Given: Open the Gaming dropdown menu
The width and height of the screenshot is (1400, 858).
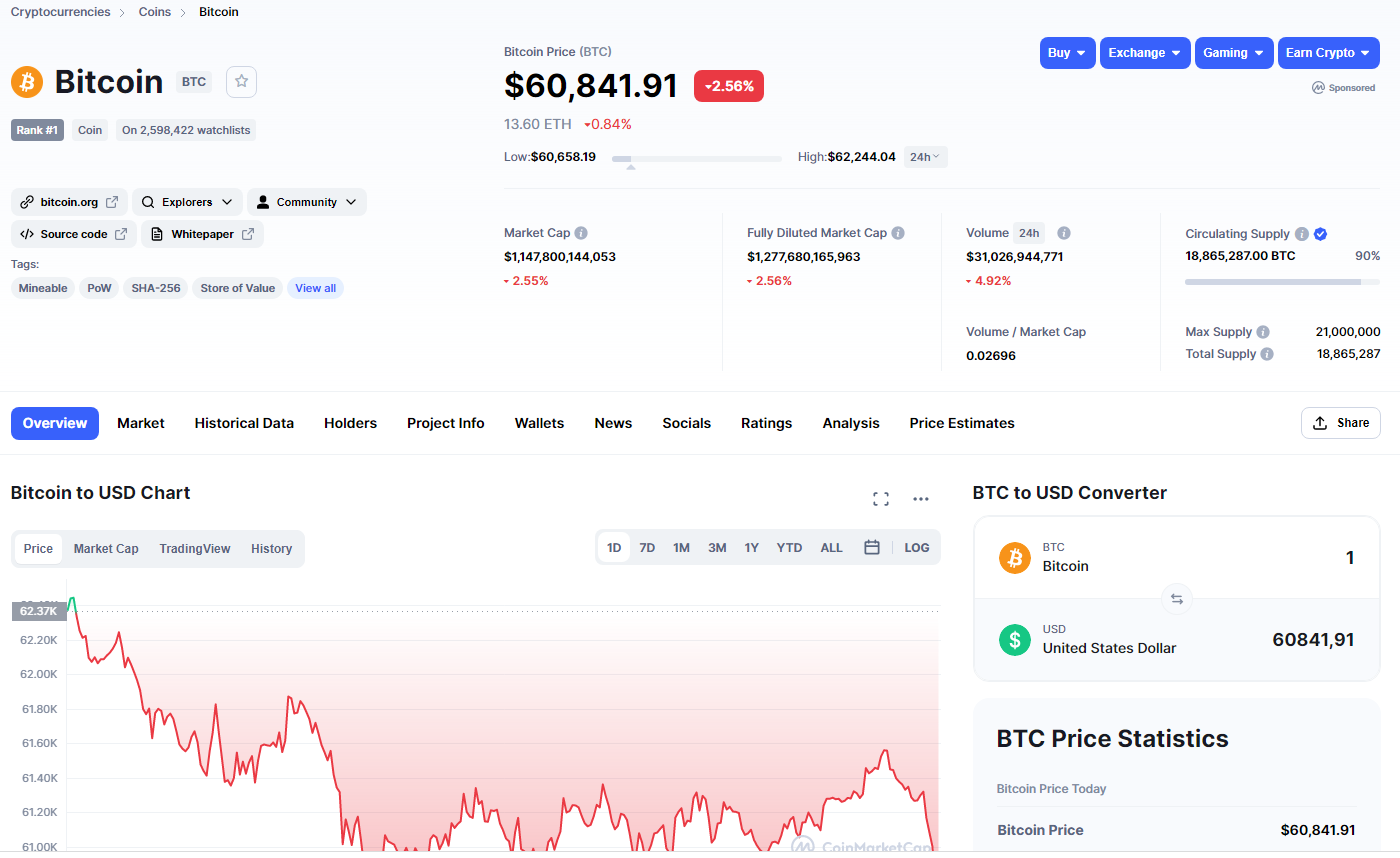Looking at the screenshot, I should 1234,53.
